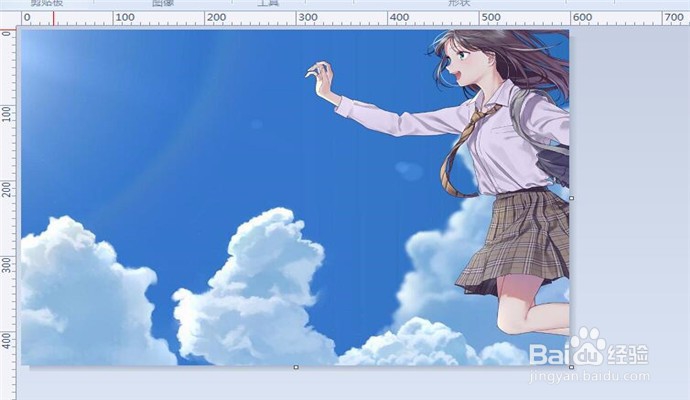This screenshot has width=690, height=400.
Task: Click the 400 mark on horizontal ruler
Action: coord(400,18)
